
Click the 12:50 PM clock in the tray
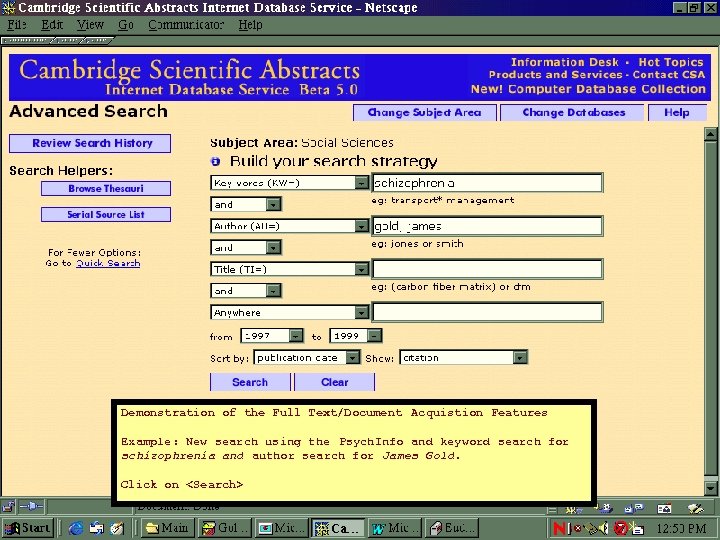tap(681, 529)
